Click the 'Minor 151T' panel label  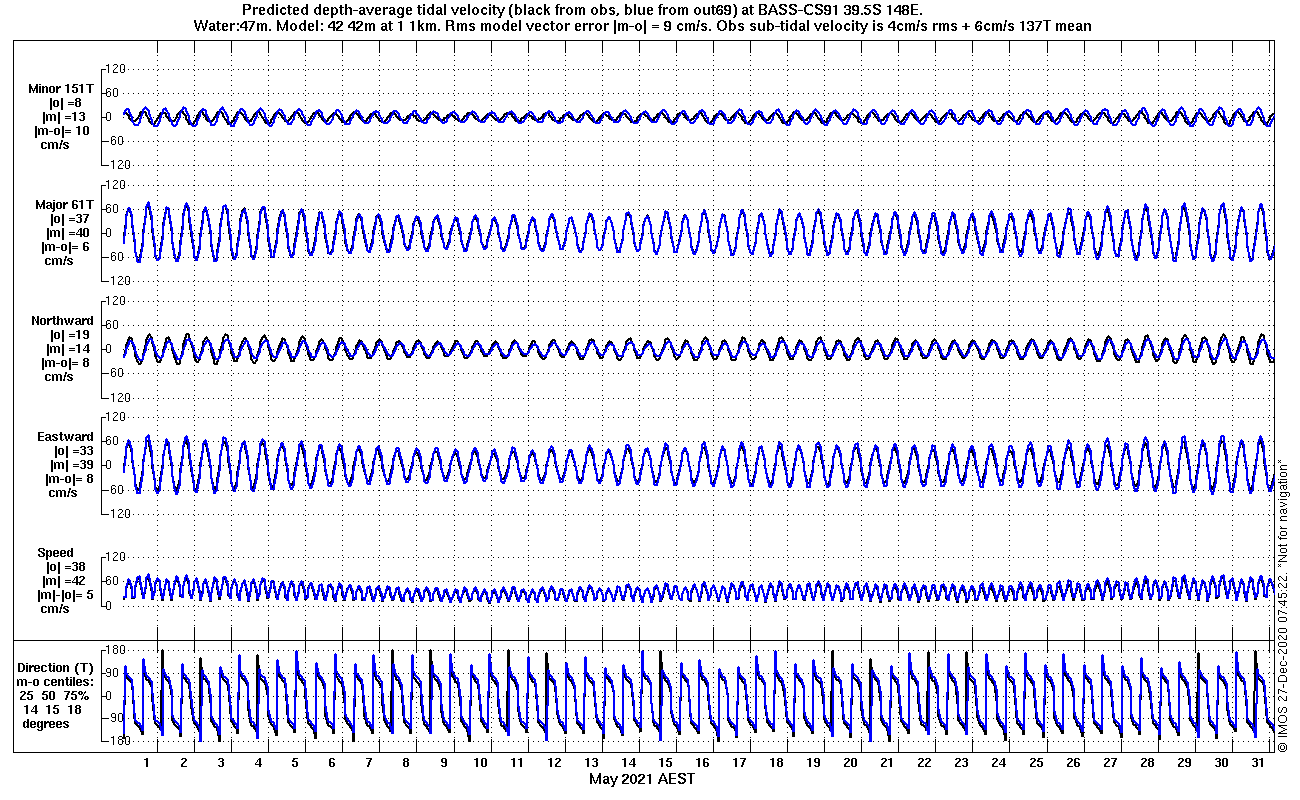(61, 89)
